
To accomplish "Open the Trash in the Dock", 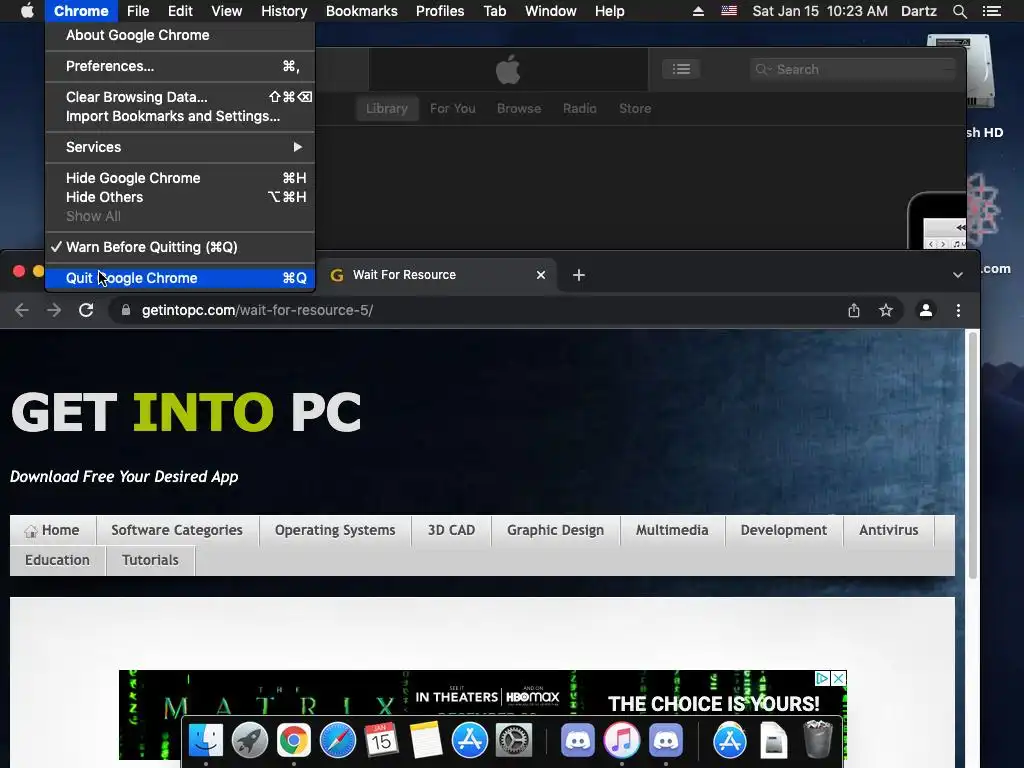I will [x=818, y=739].
